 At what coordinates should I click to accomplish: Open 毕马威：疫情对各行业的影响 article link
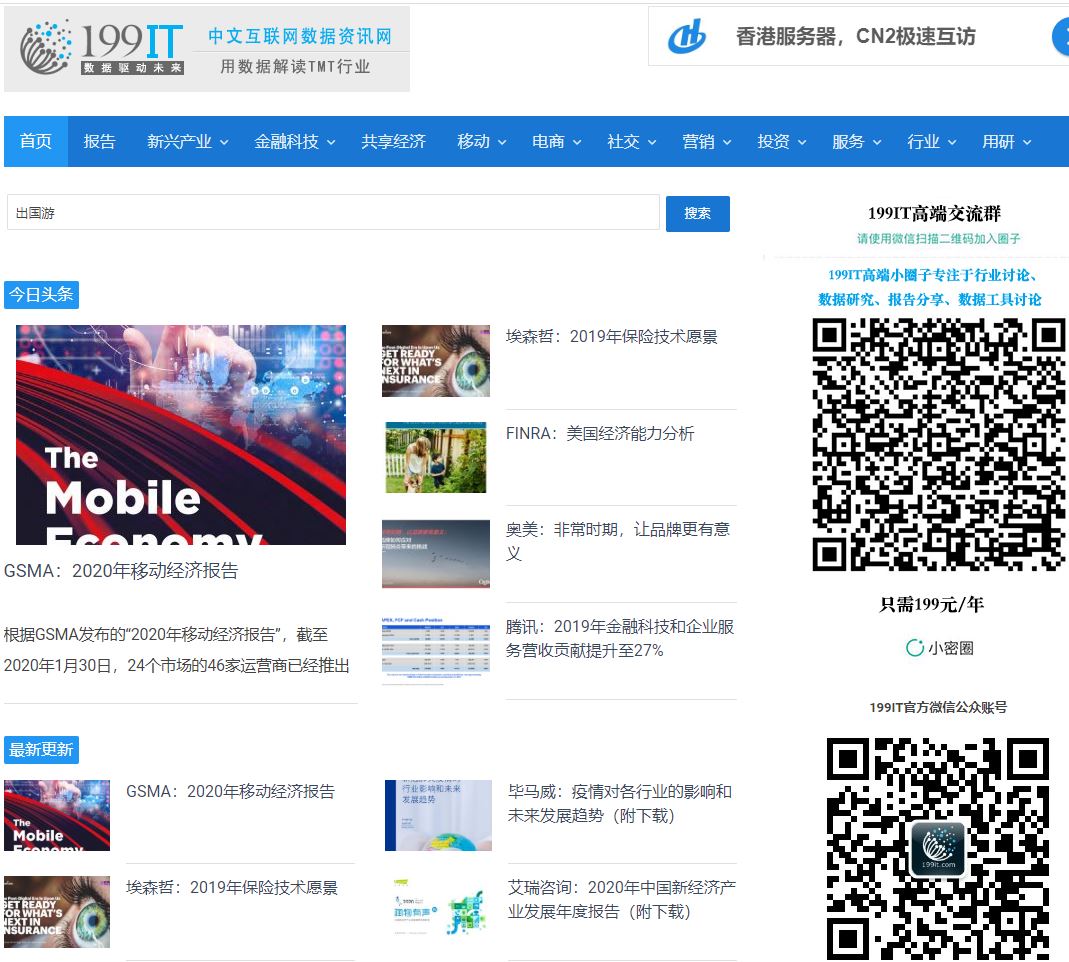[620, 804]
